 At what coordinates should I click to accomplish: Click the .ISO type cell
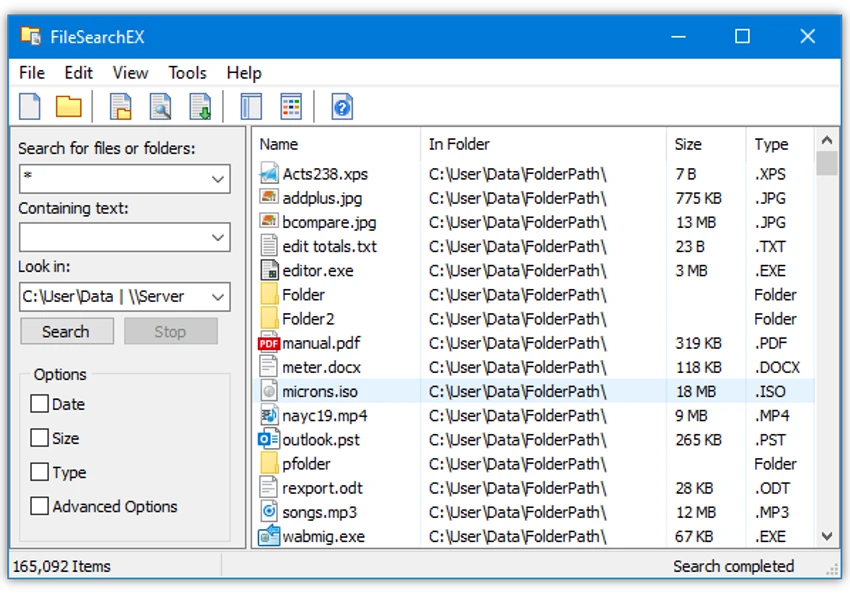tap(770, 391)
